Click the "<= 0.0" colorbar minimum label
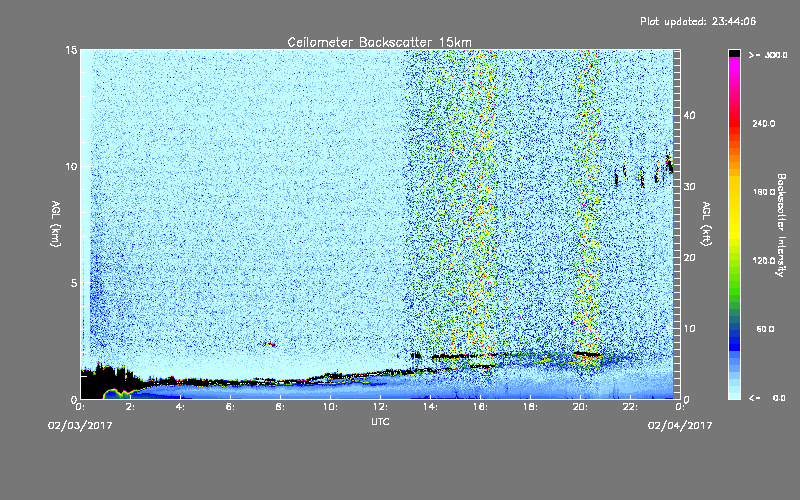 (x=768, y=397)
